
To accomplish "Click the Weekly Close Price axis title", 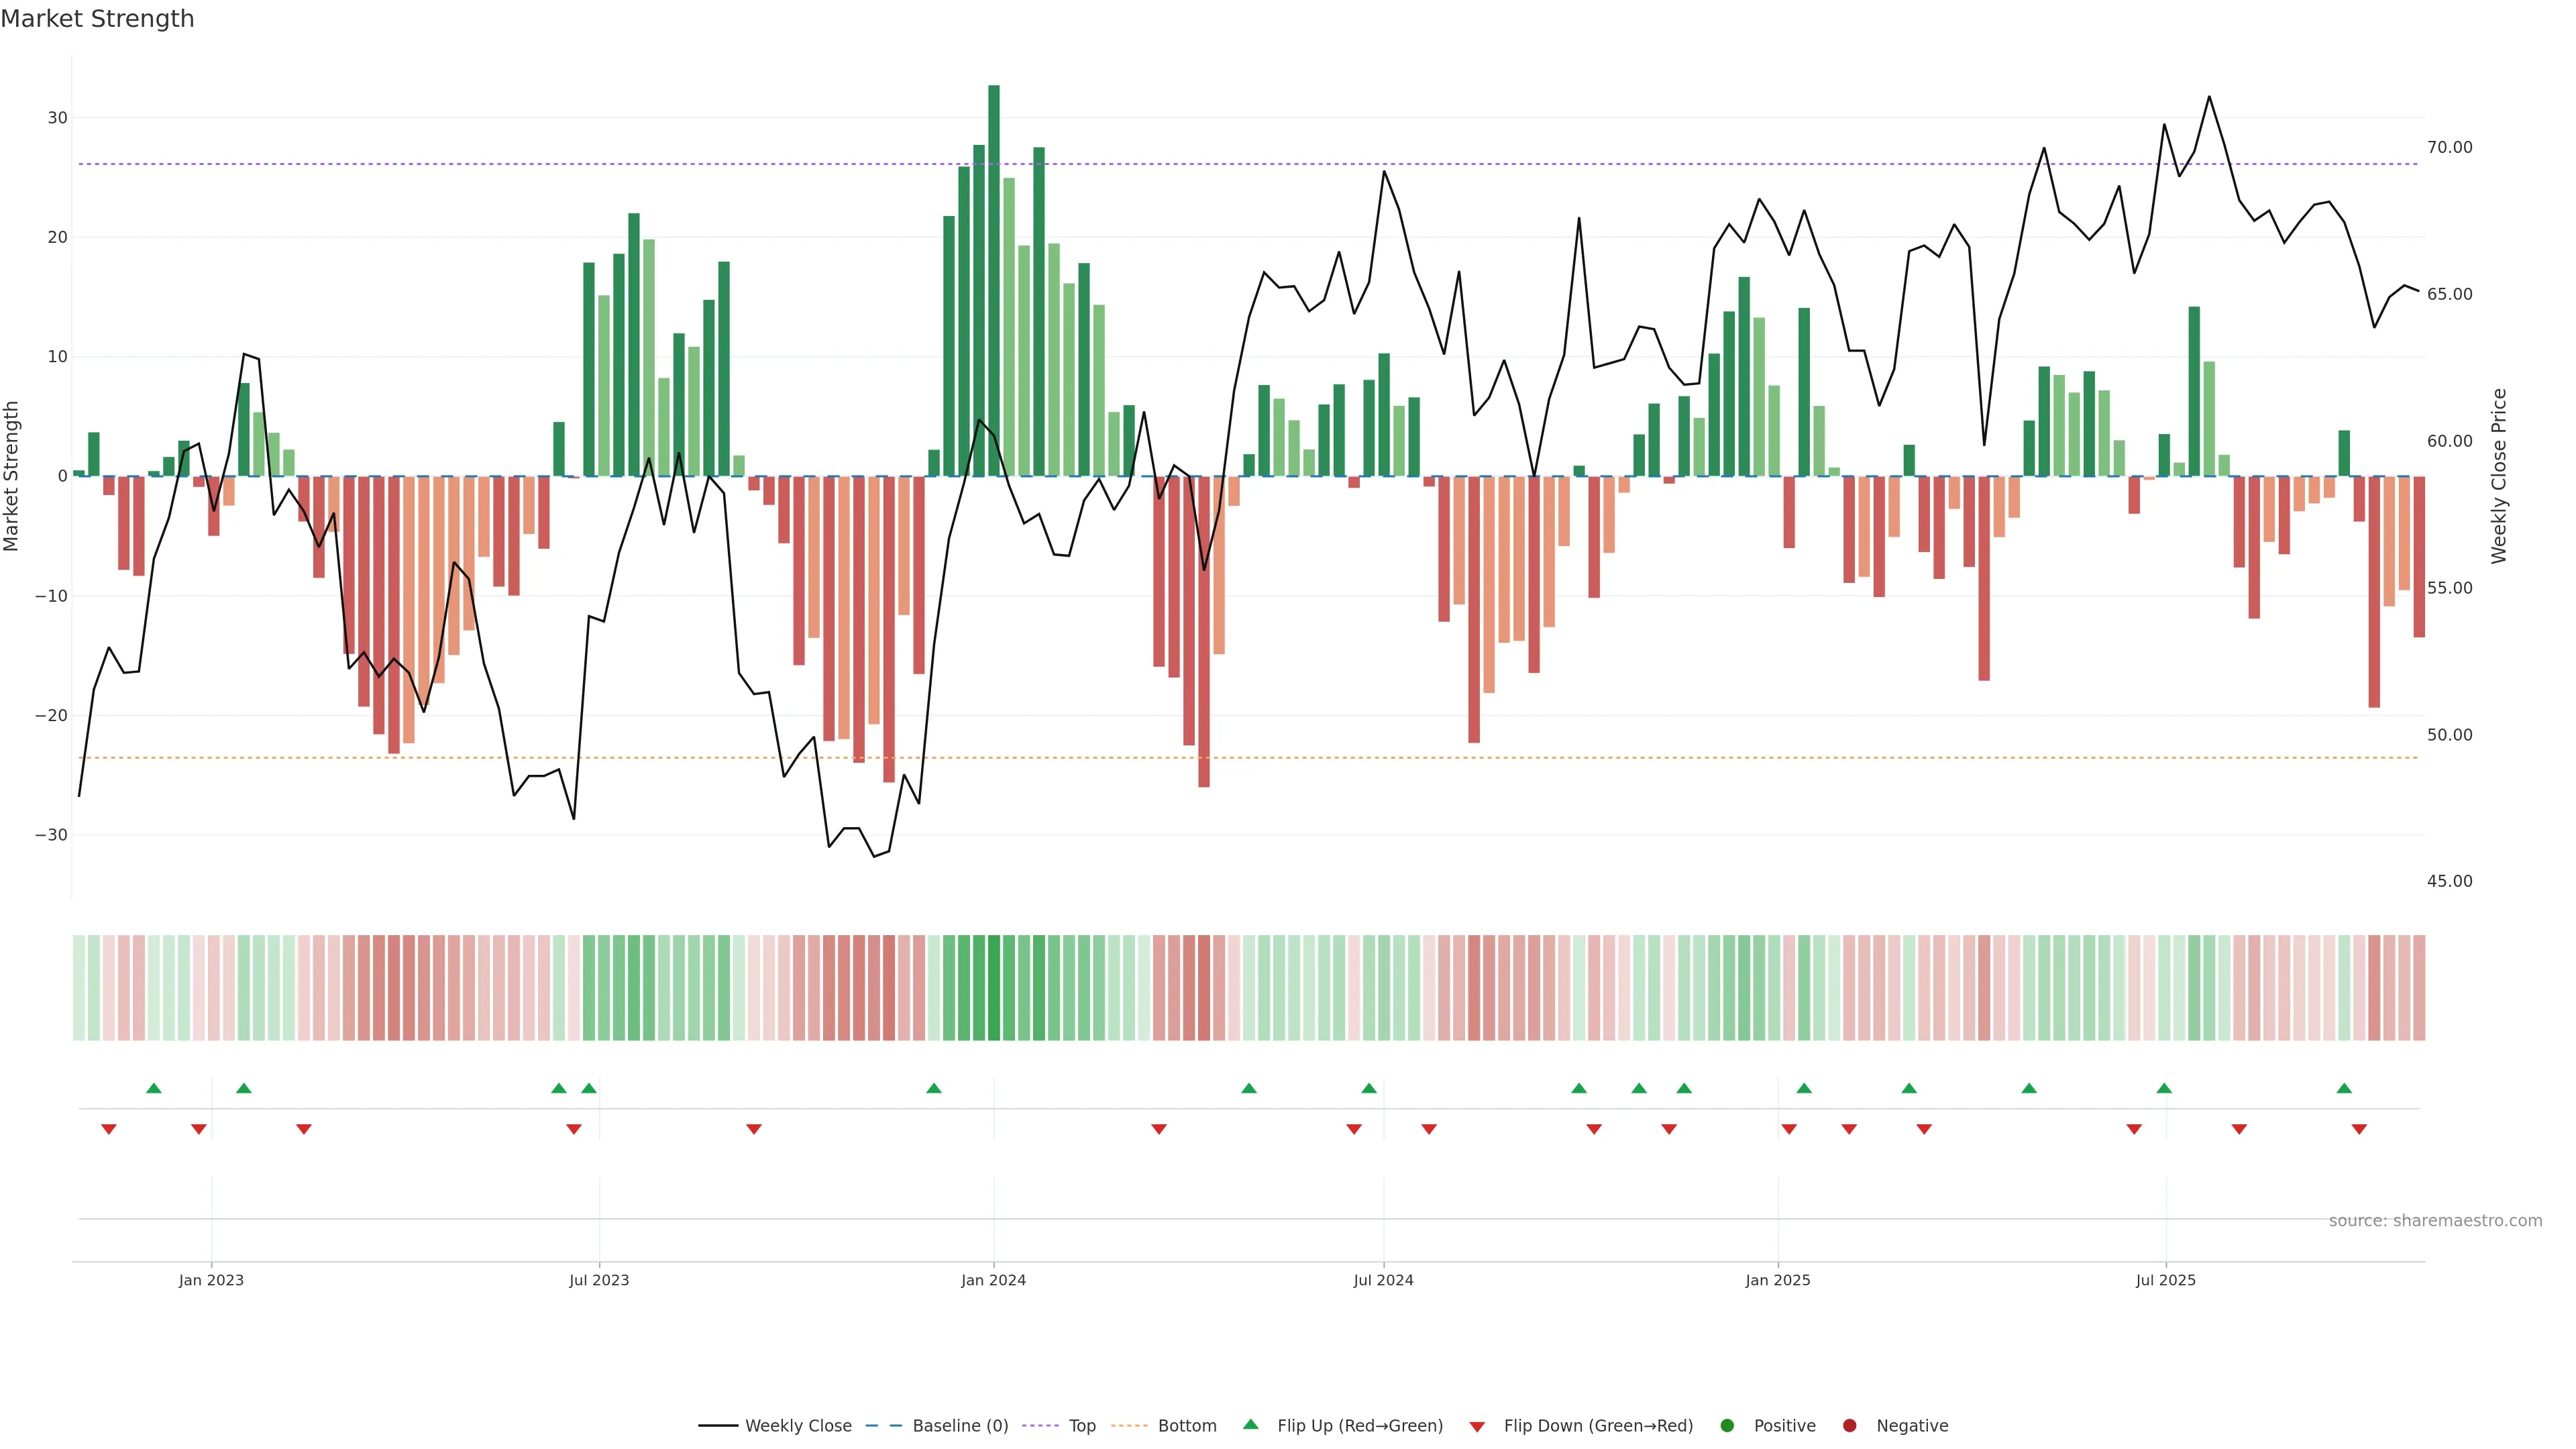I will tap(2499, 476).
